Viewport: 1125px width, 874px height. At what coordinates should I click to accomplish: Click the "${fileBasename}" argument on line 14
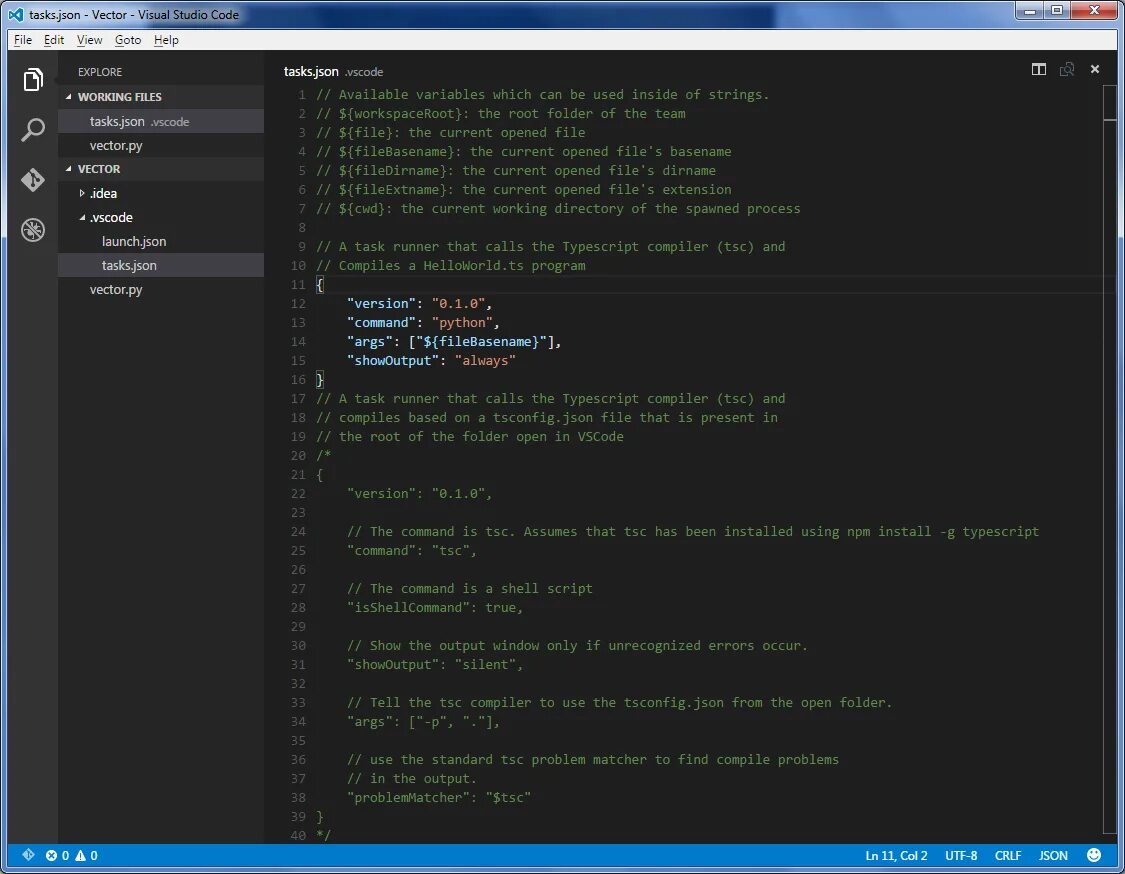point(481,342)
